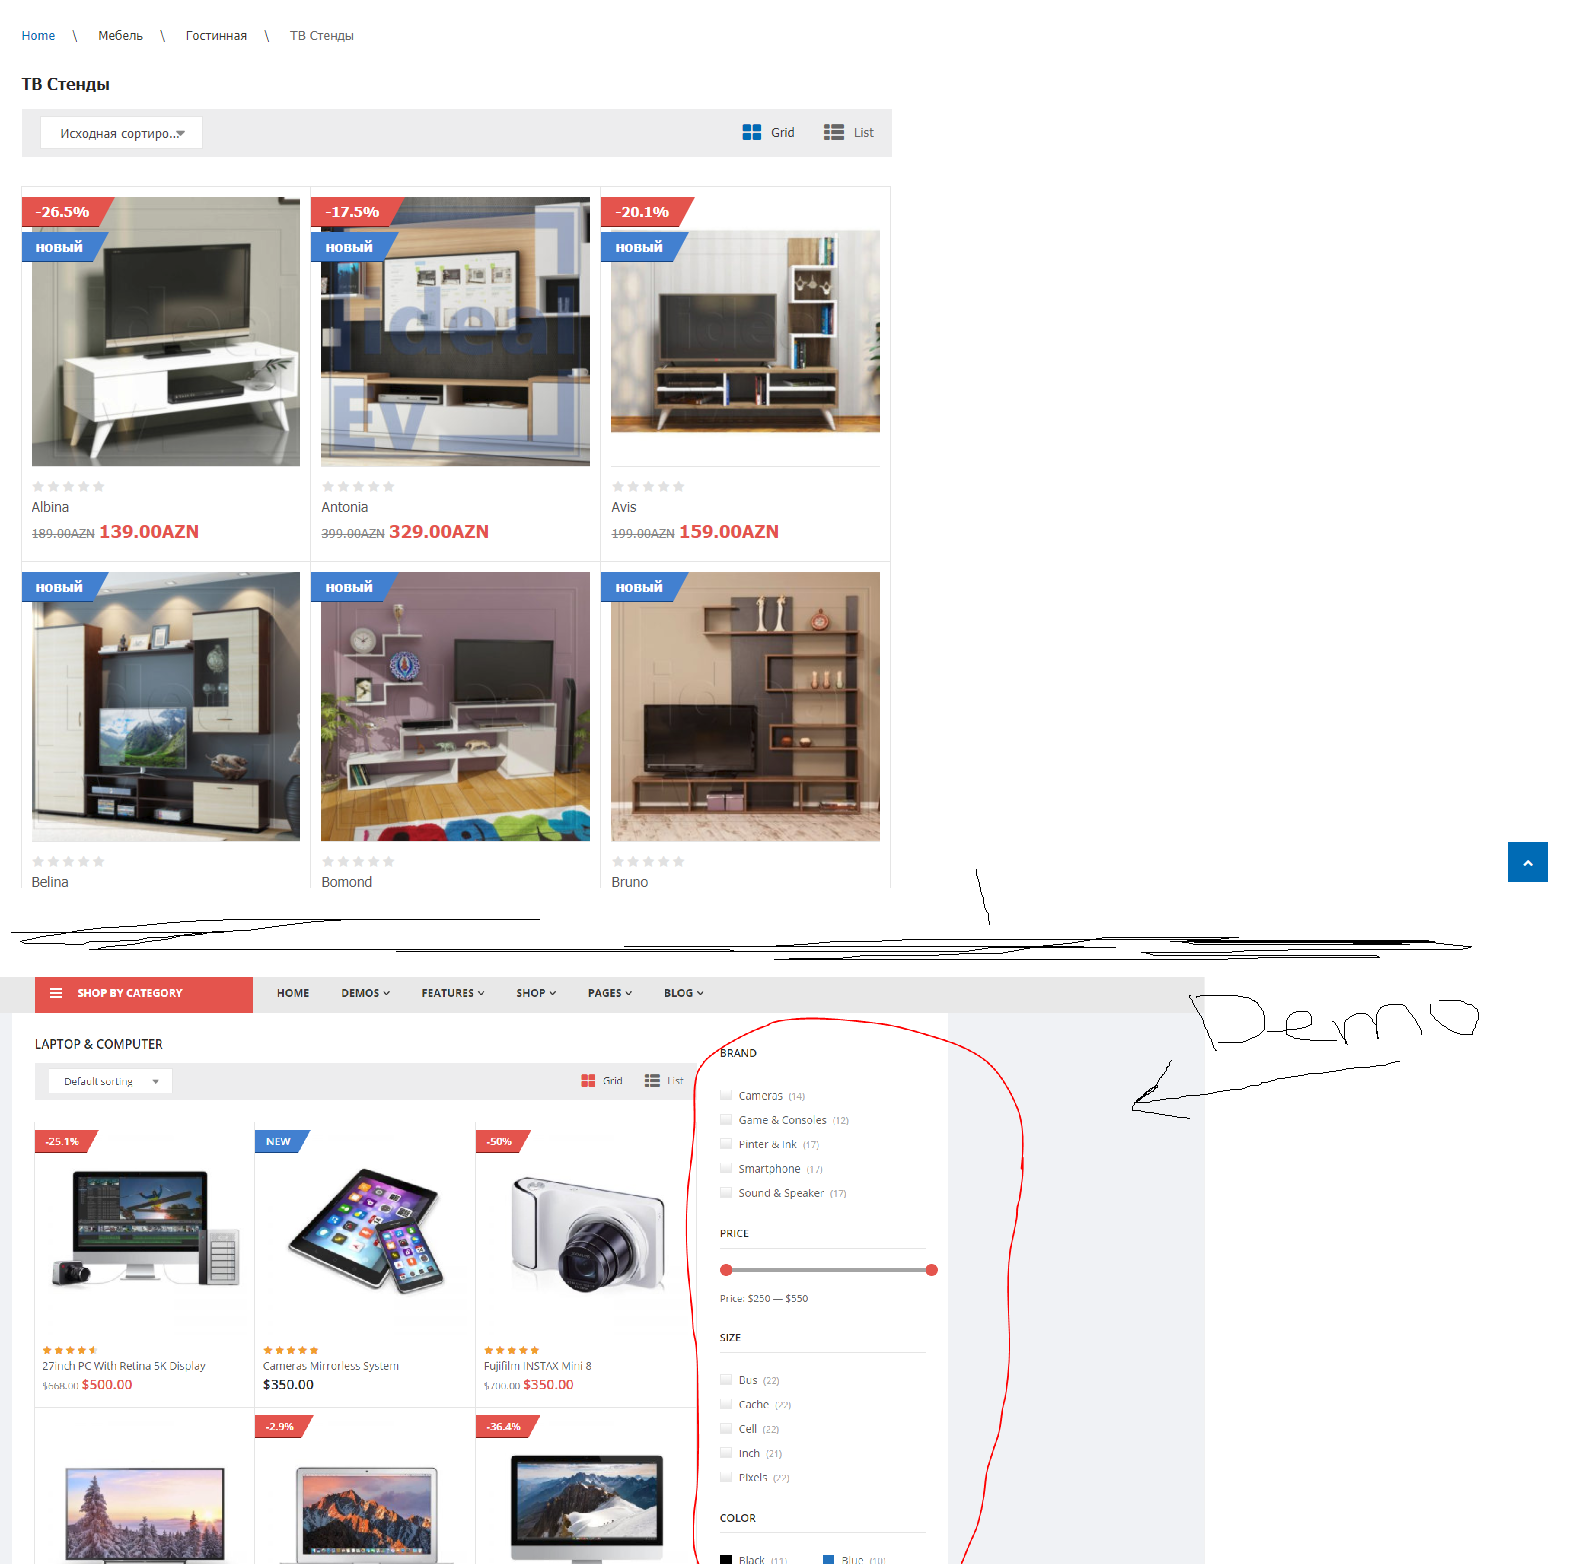Screen dimensions: 1583x1564
Task: Open Cameras Mirrorless System product link
Action: coord(331,1366)
